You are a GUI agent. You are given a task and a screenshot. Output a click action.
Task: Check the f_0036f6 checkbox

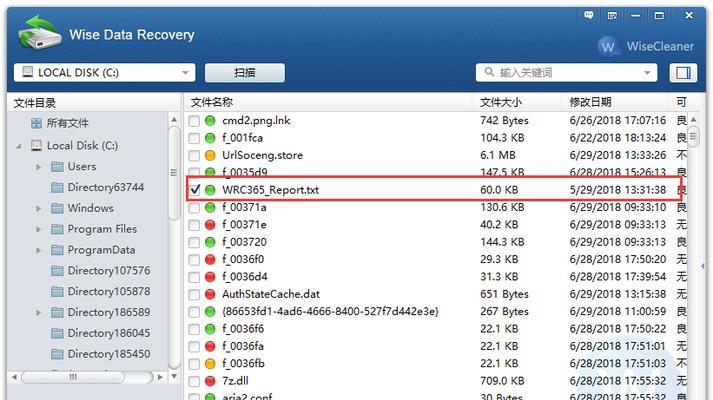pyautogui.click(x=194, y=329)
